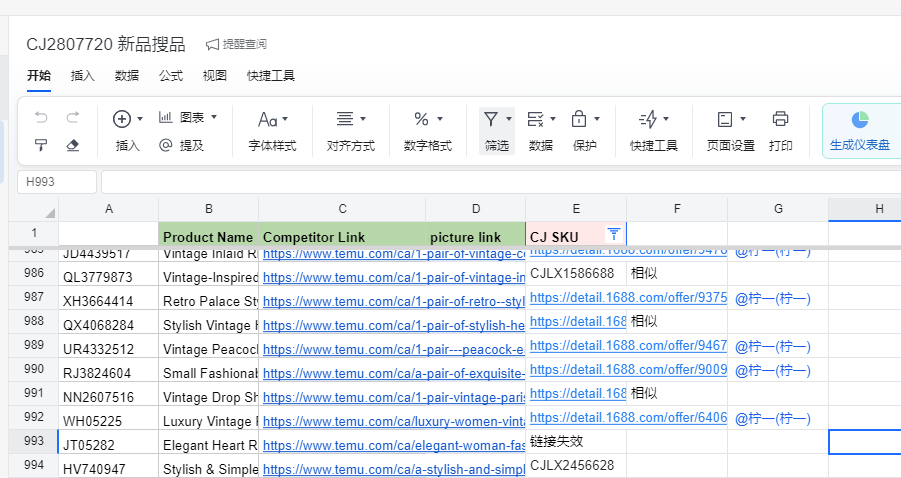901x478 pixels.
Task: Click the name box showing H993
Action: pos(57,182)
